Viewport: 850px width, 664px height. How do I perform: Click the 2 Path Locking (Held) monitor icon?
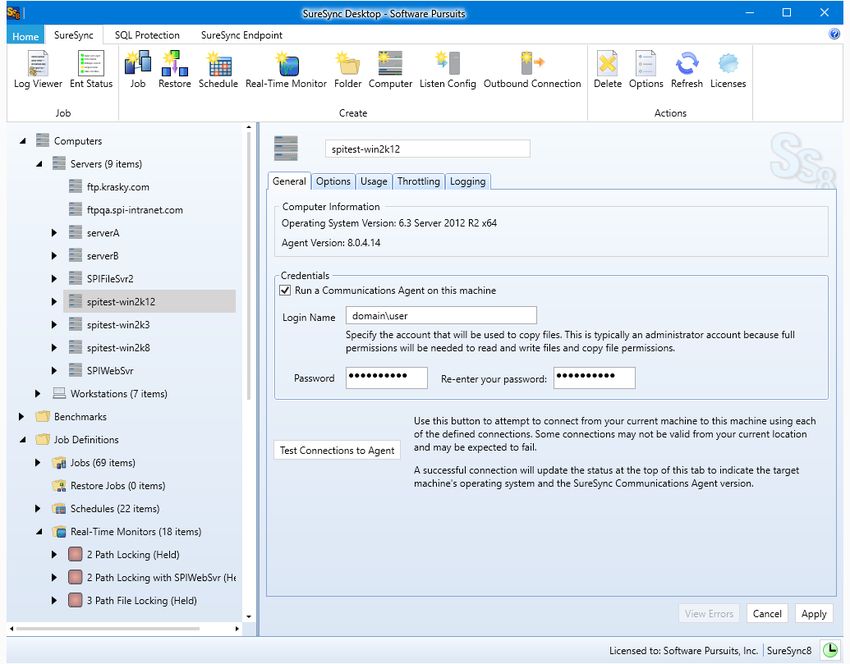pyautogui.click(x=75, y=554)
